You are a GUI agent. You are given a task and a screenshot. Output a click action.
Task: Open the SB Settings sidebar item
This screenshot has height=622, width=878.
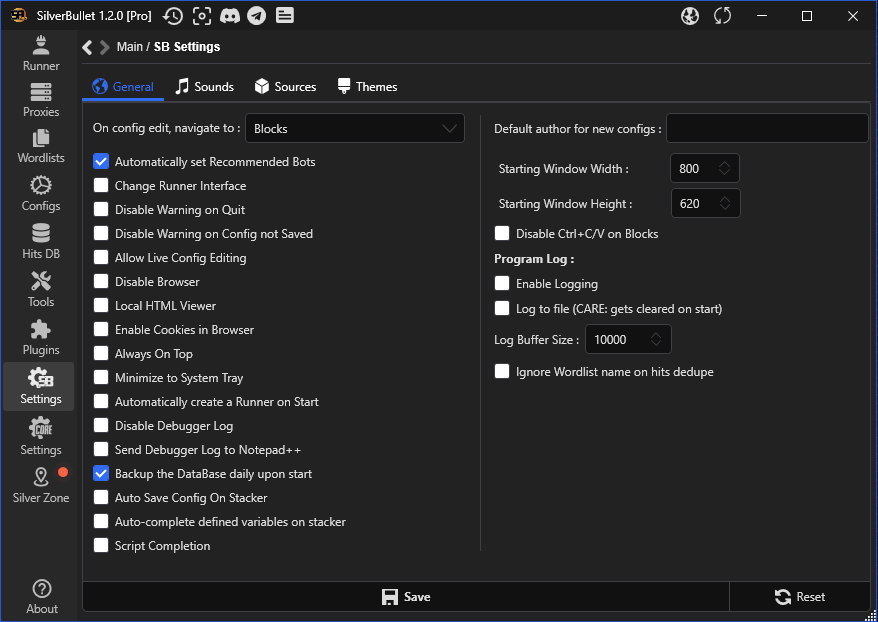39,386
